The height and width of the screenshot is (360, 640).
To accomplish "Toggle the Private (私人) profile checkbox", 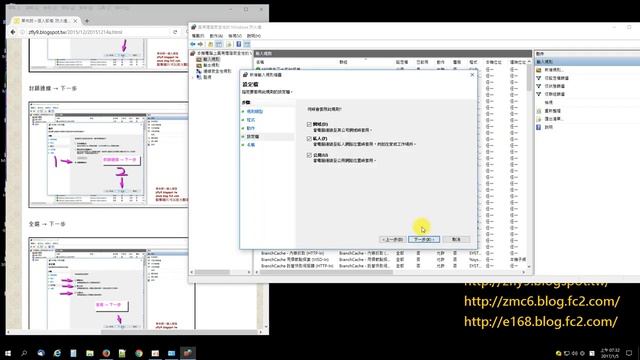I will click(309, 139).
